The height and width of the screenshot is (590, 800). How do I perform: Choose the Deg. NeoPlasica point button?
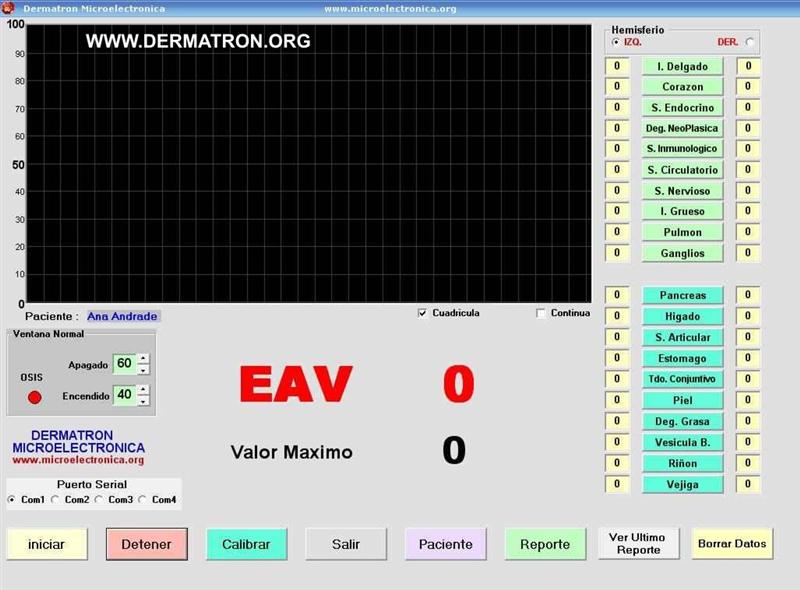(x=683, y=128)
